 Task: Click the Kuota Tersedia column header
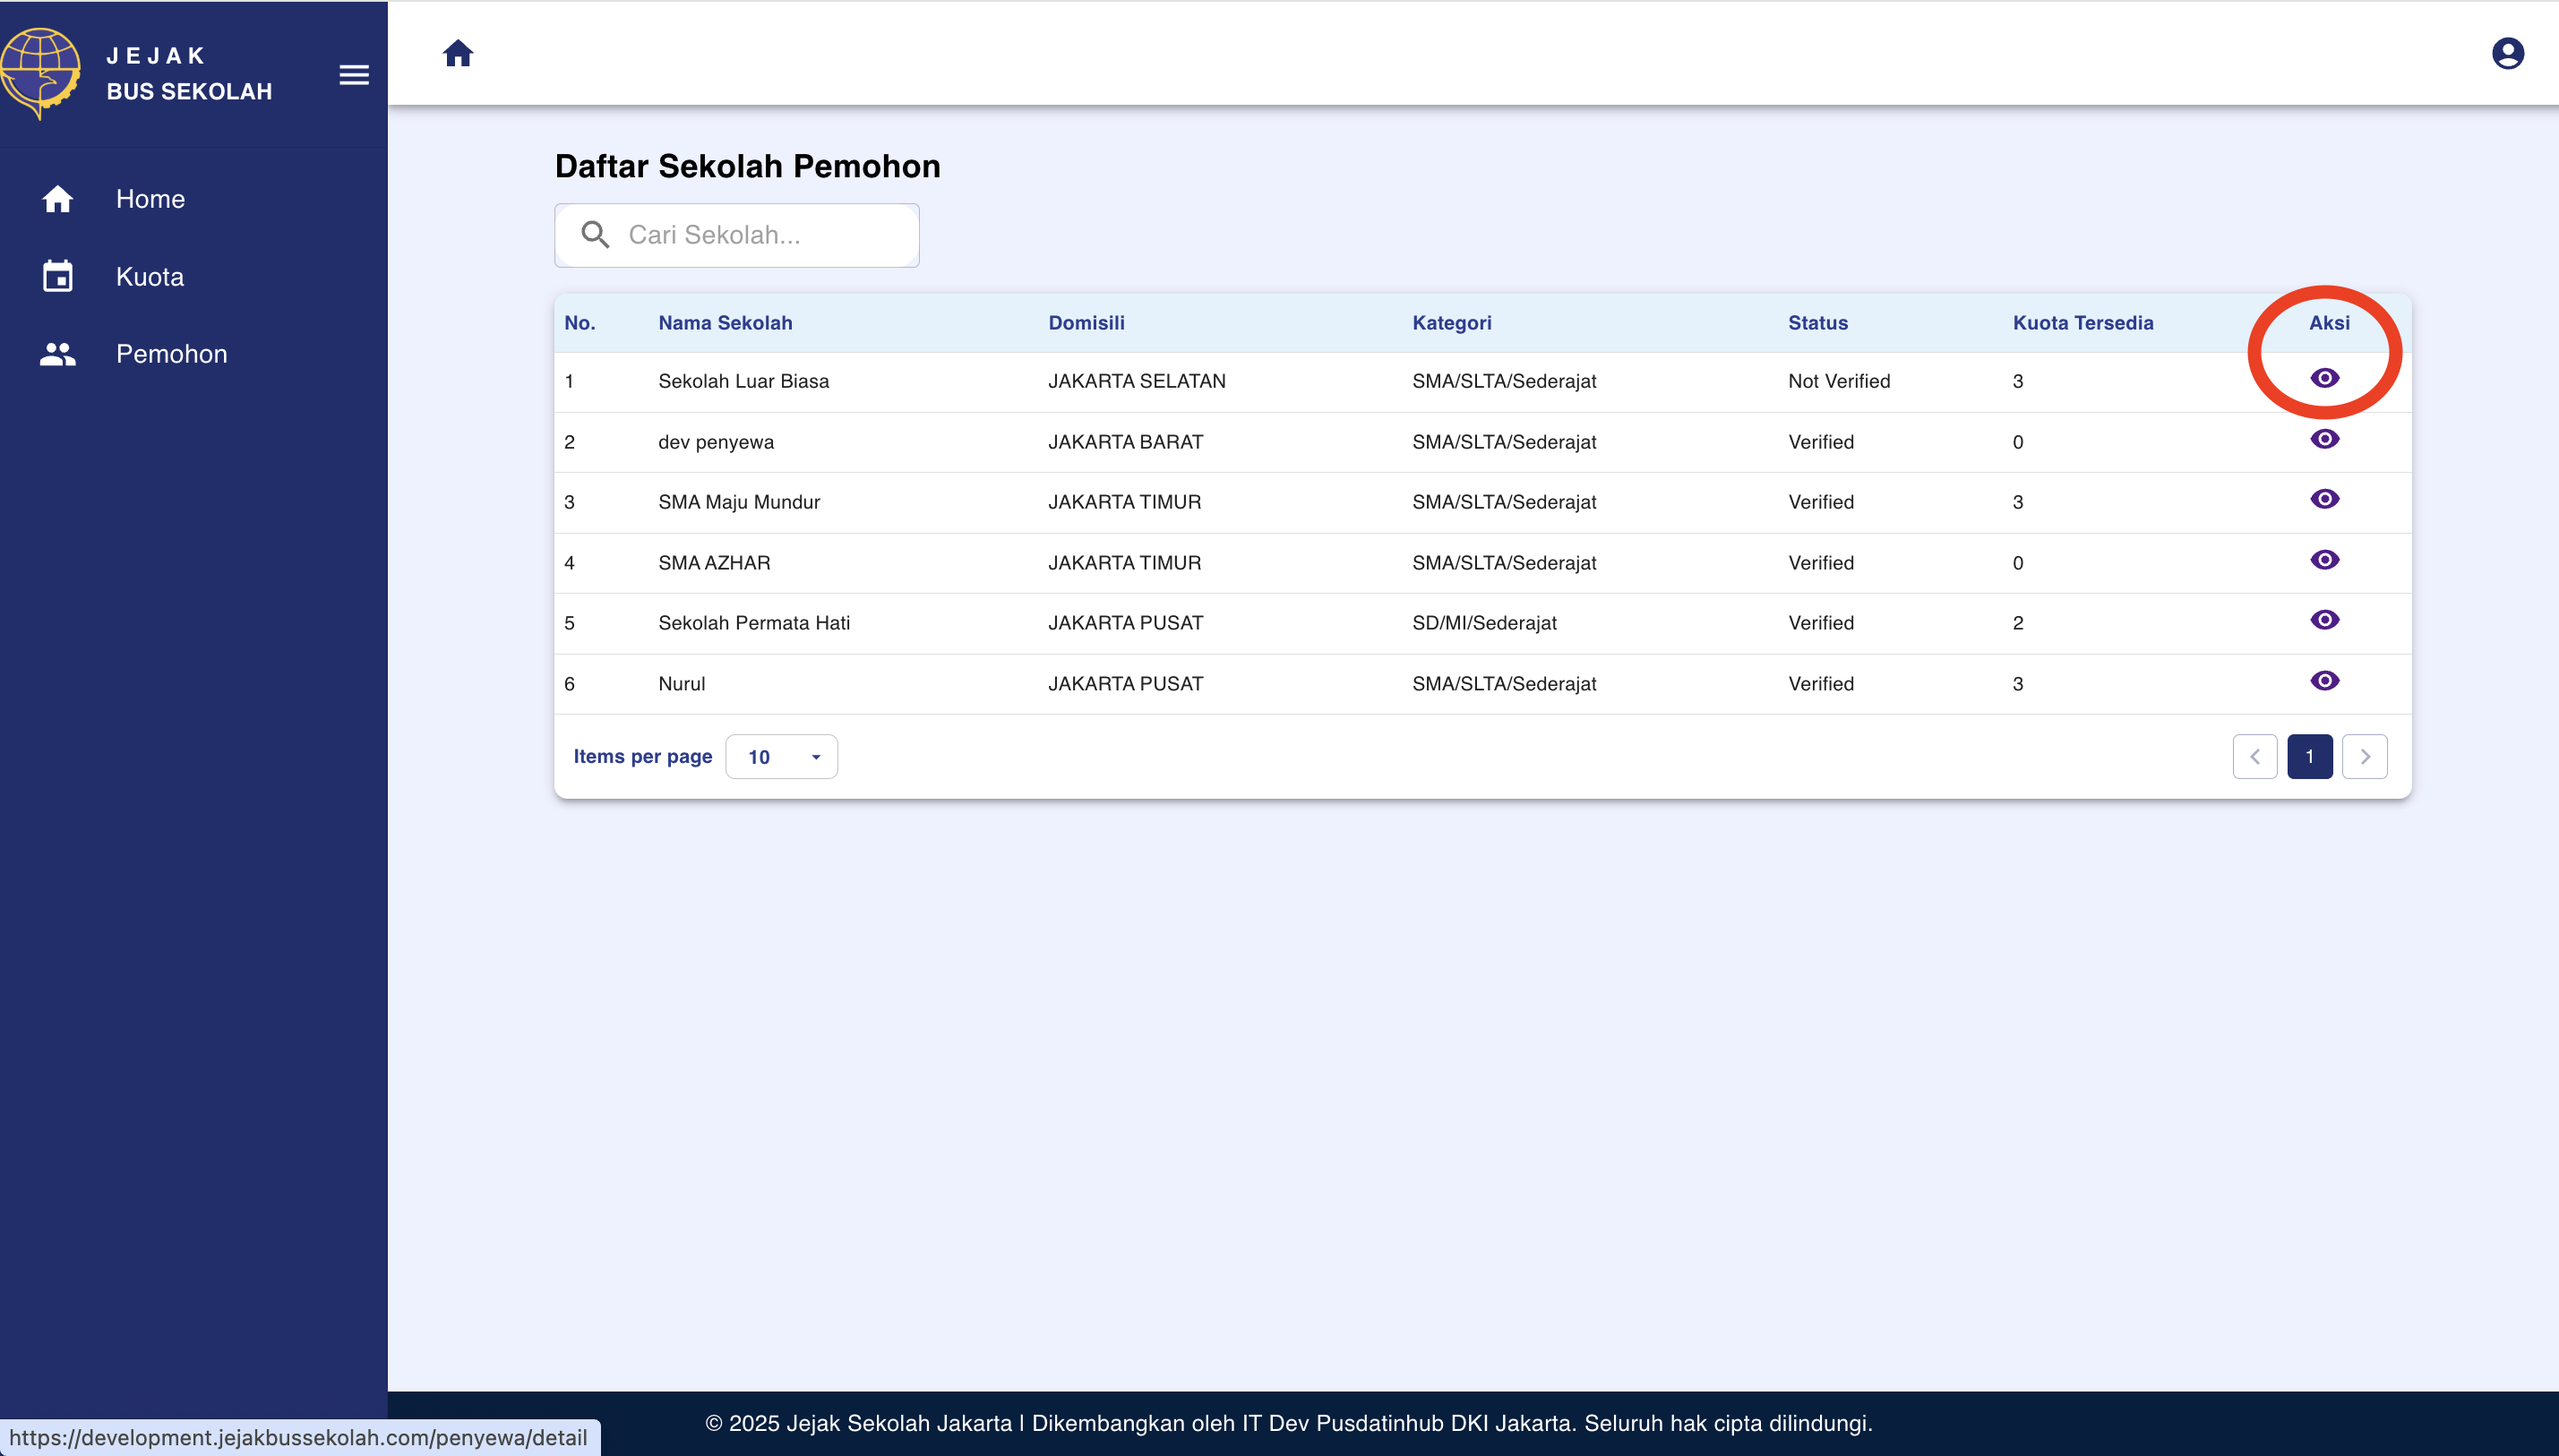coord(2082,323)
